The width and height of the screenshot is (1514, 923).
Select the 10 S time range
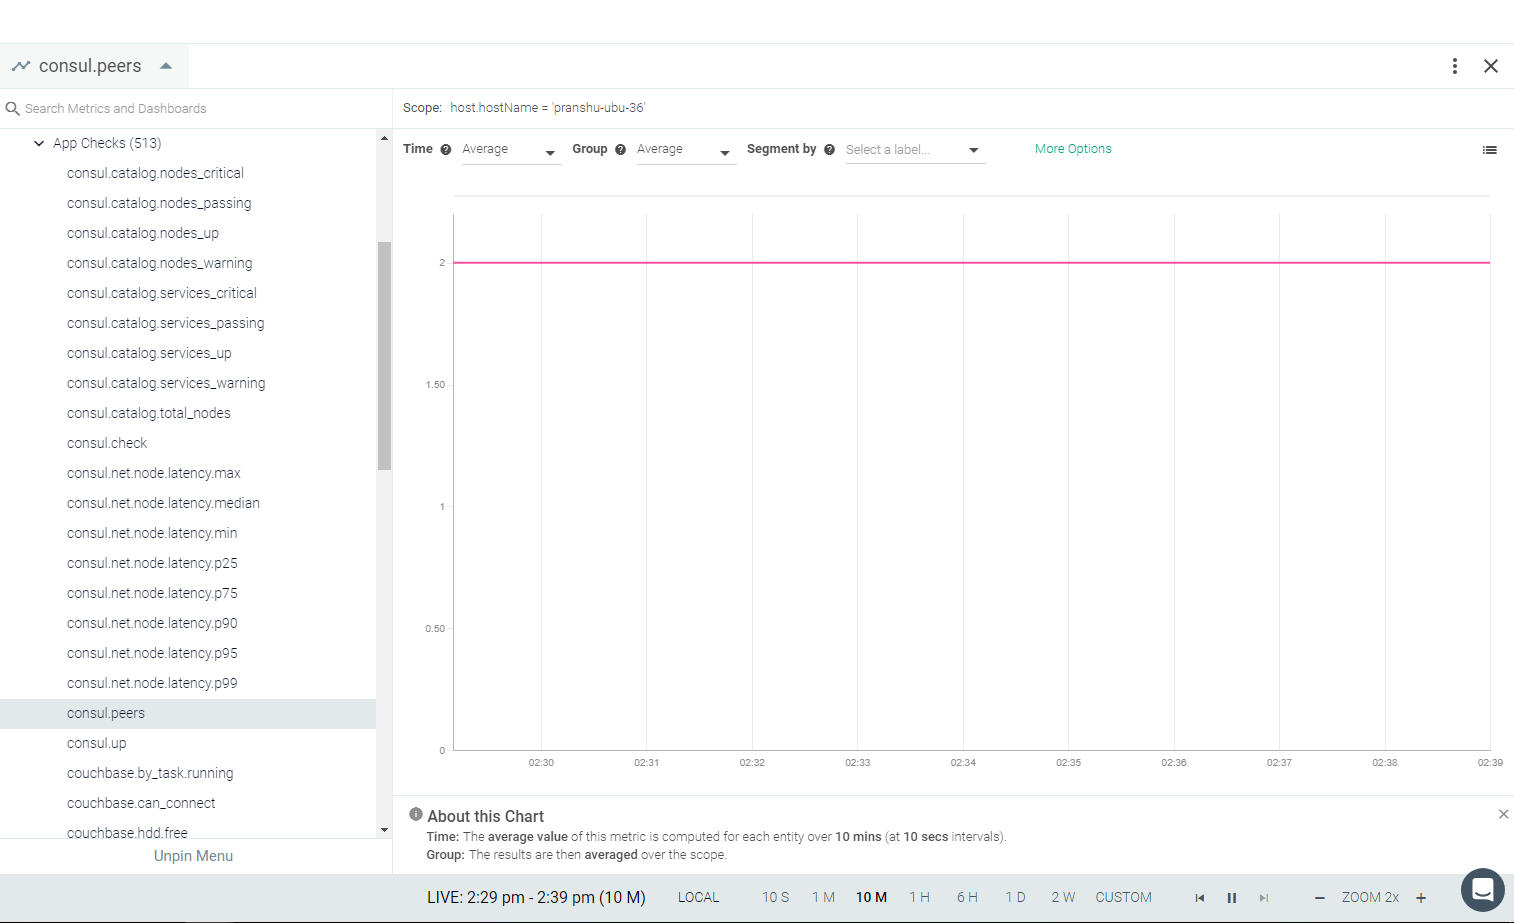click(x=776, y=897)
